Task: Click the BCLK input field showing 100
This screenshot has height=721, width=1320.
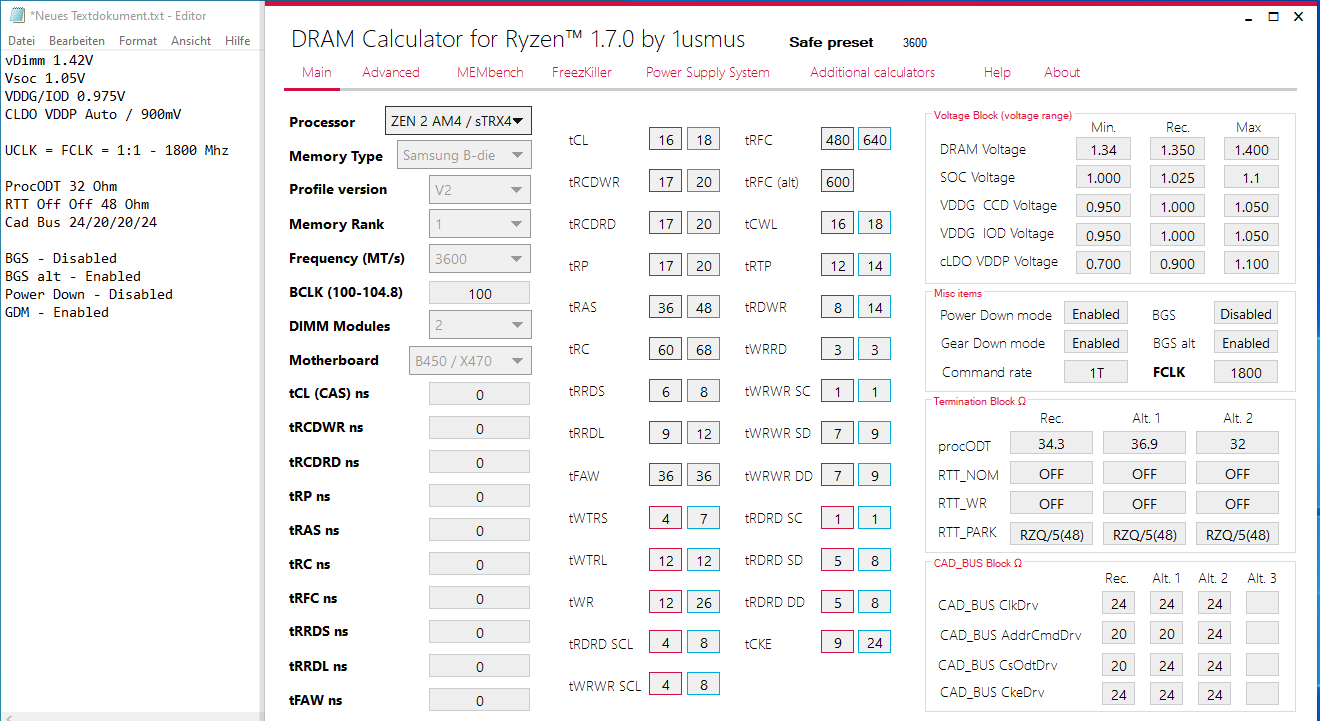Action: (480, 293)
